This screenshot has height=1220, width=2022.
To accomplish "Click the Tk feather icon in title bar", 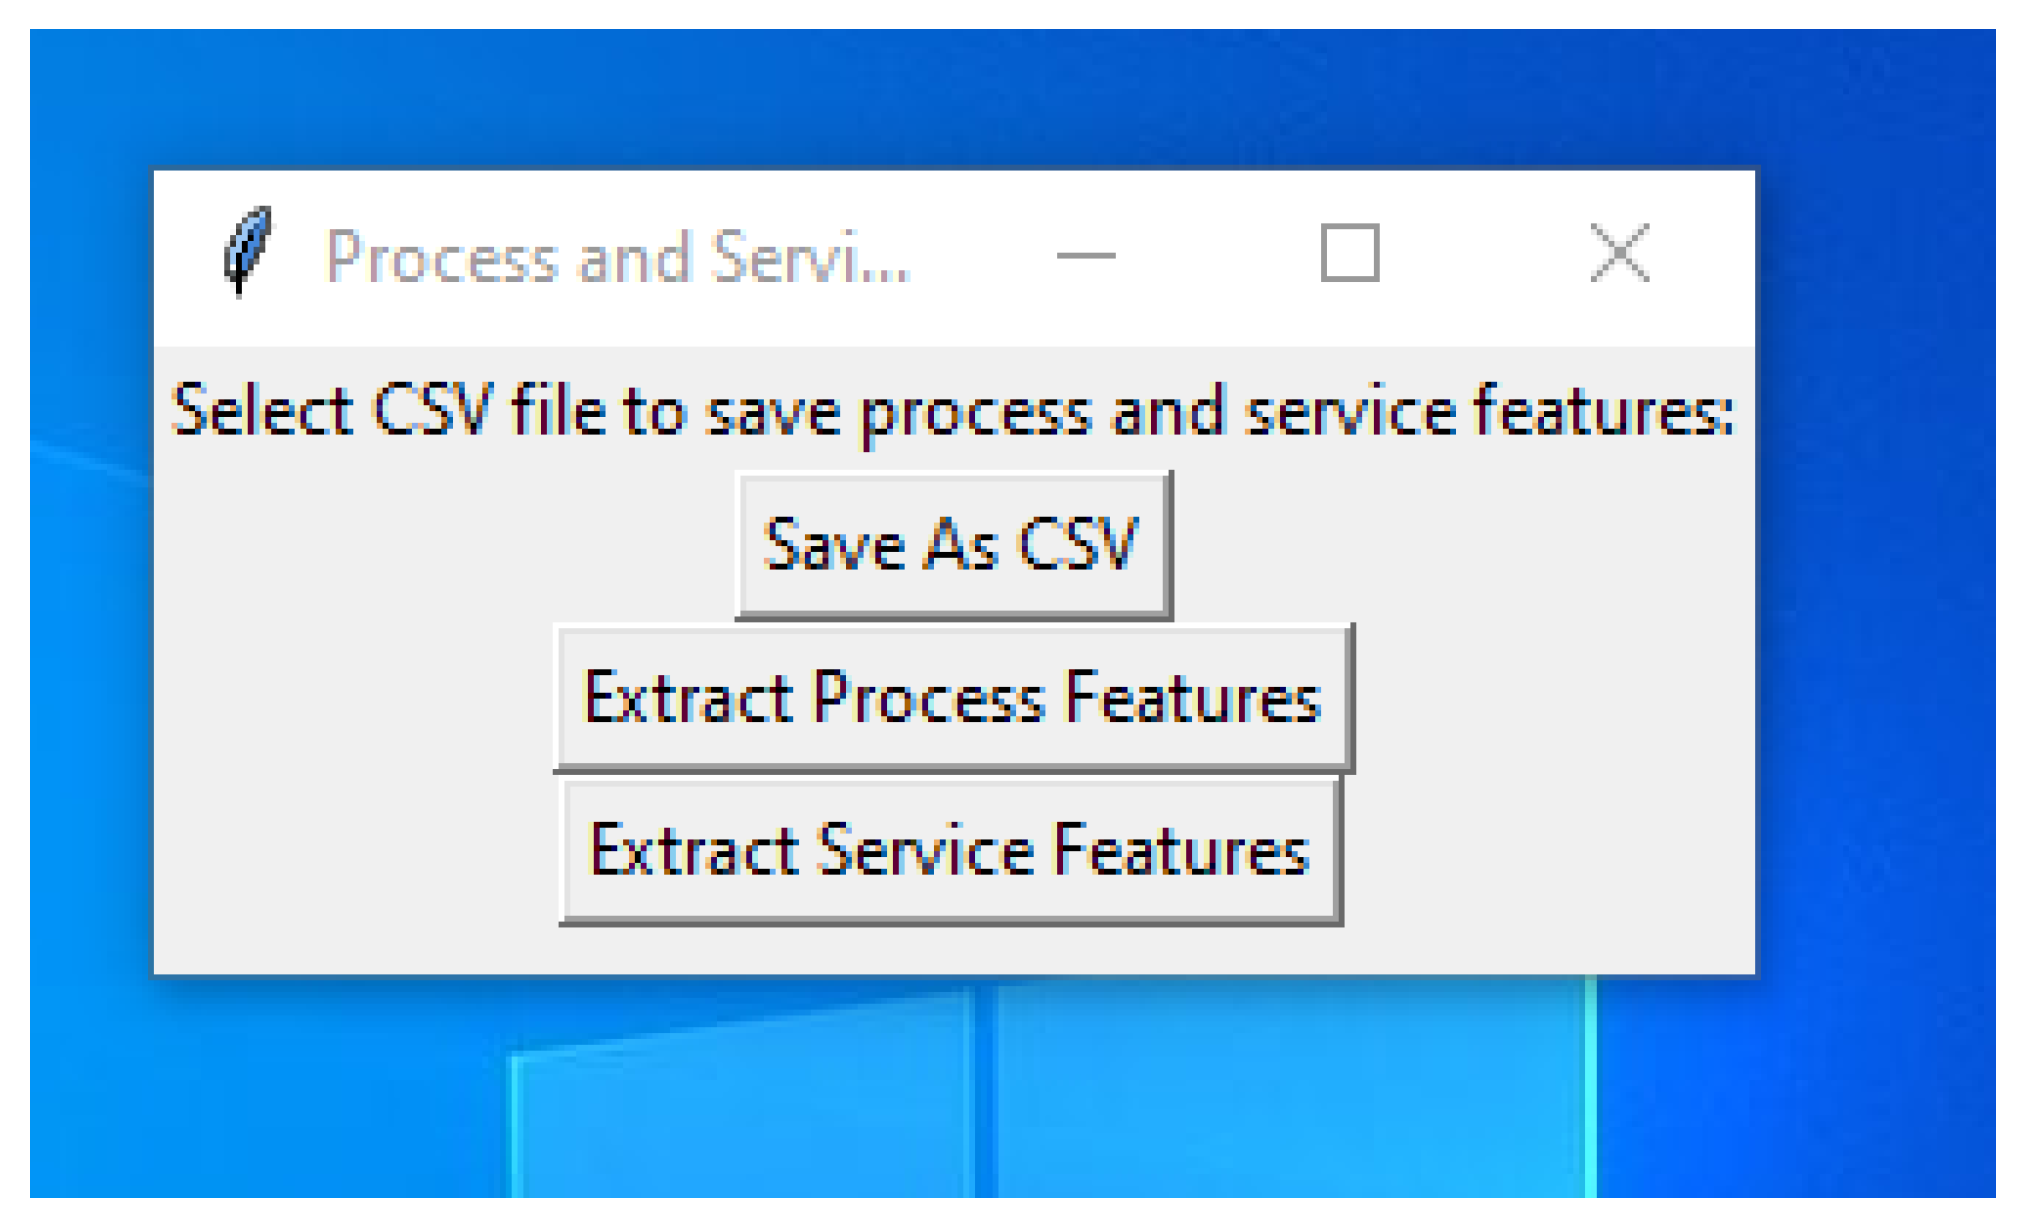I will pos(246,252).
